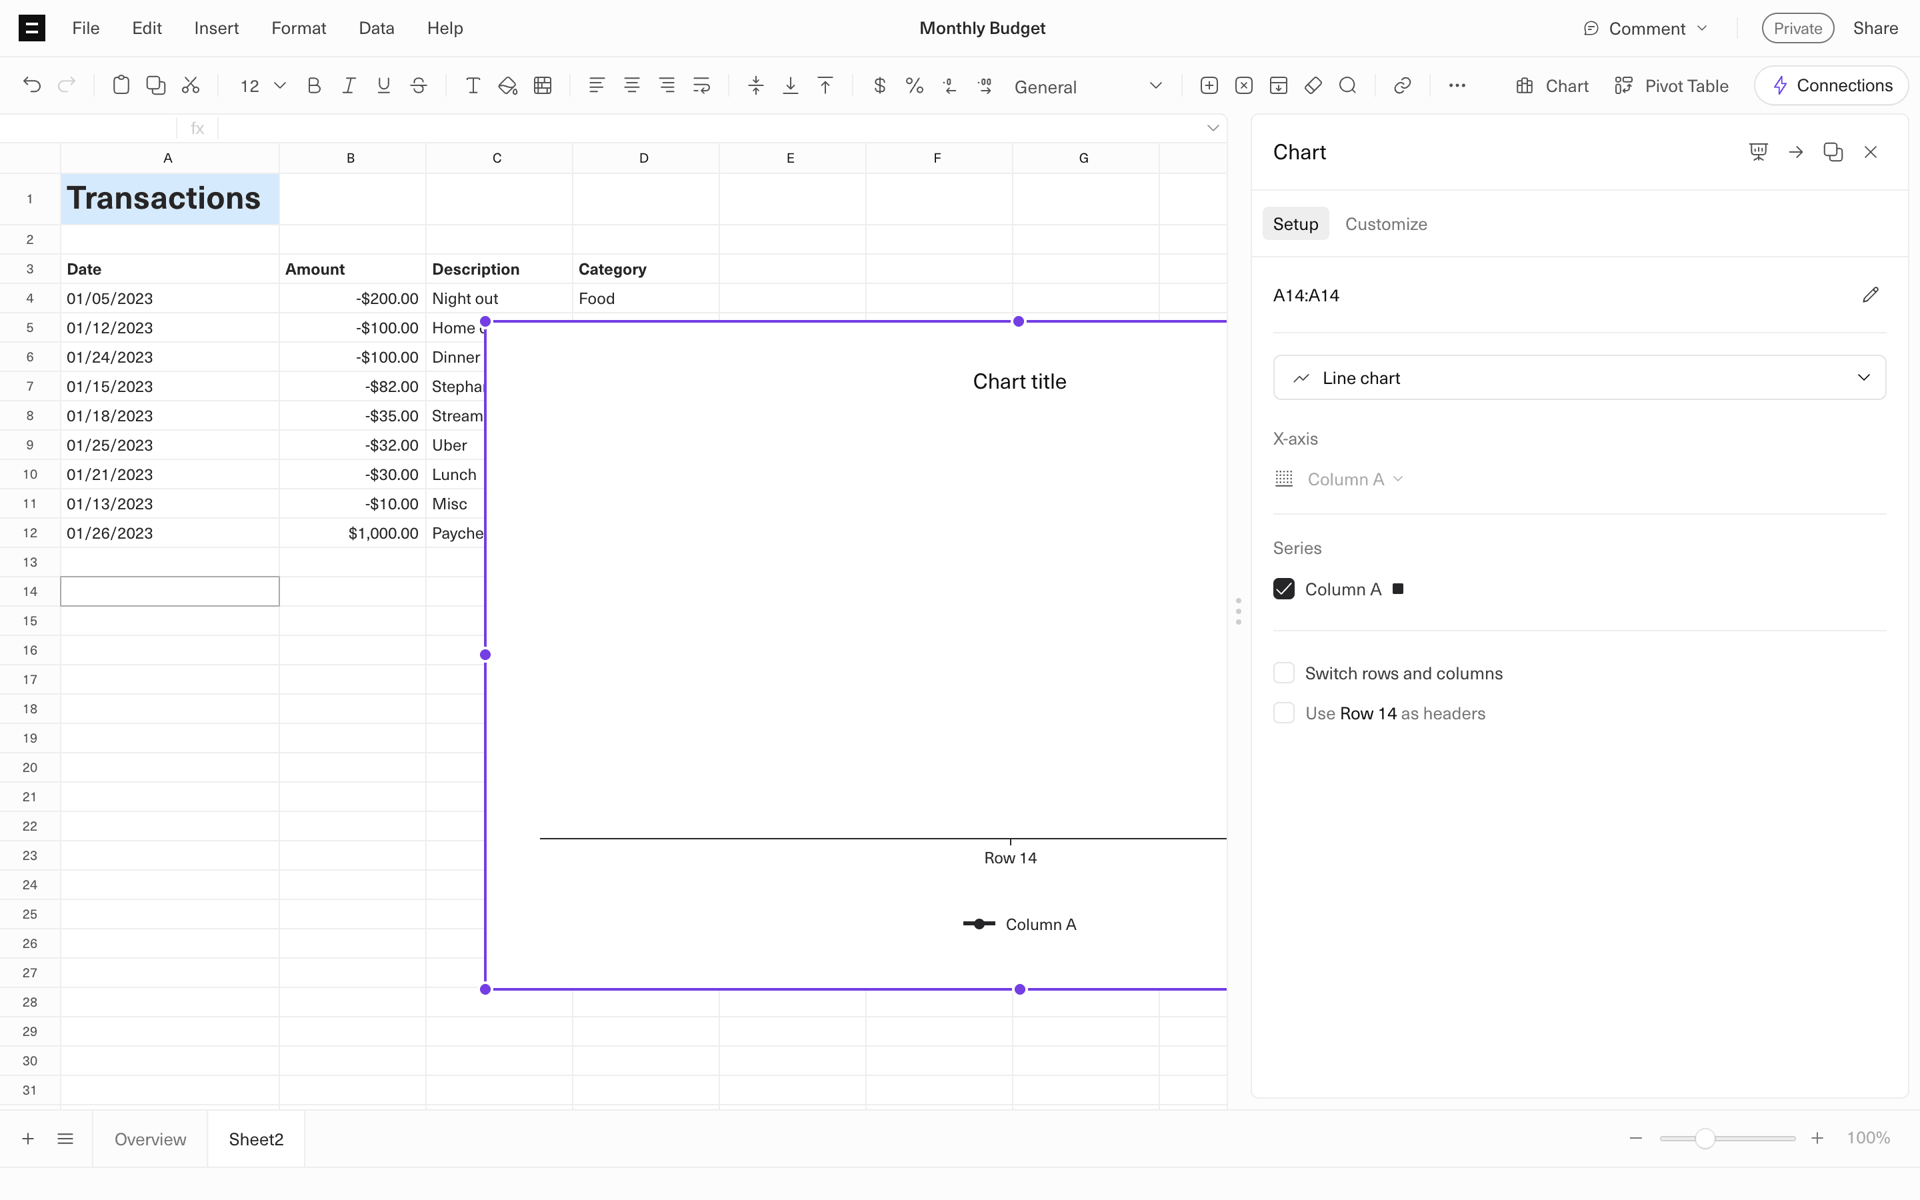1920x1200 pixels.
Task: Select the Sheet2 tab
Action: (x=256, y=1139)
